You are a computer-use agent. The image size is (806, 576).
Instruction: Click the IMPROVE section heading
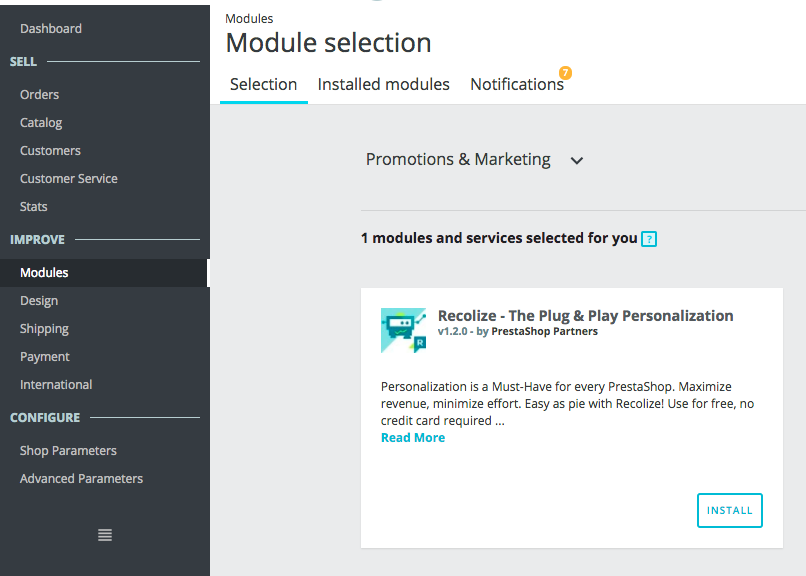[38, 240]
